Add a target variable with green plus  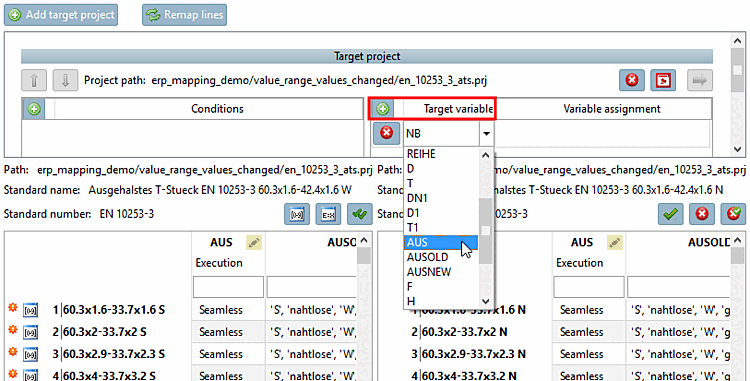point(382,109)
